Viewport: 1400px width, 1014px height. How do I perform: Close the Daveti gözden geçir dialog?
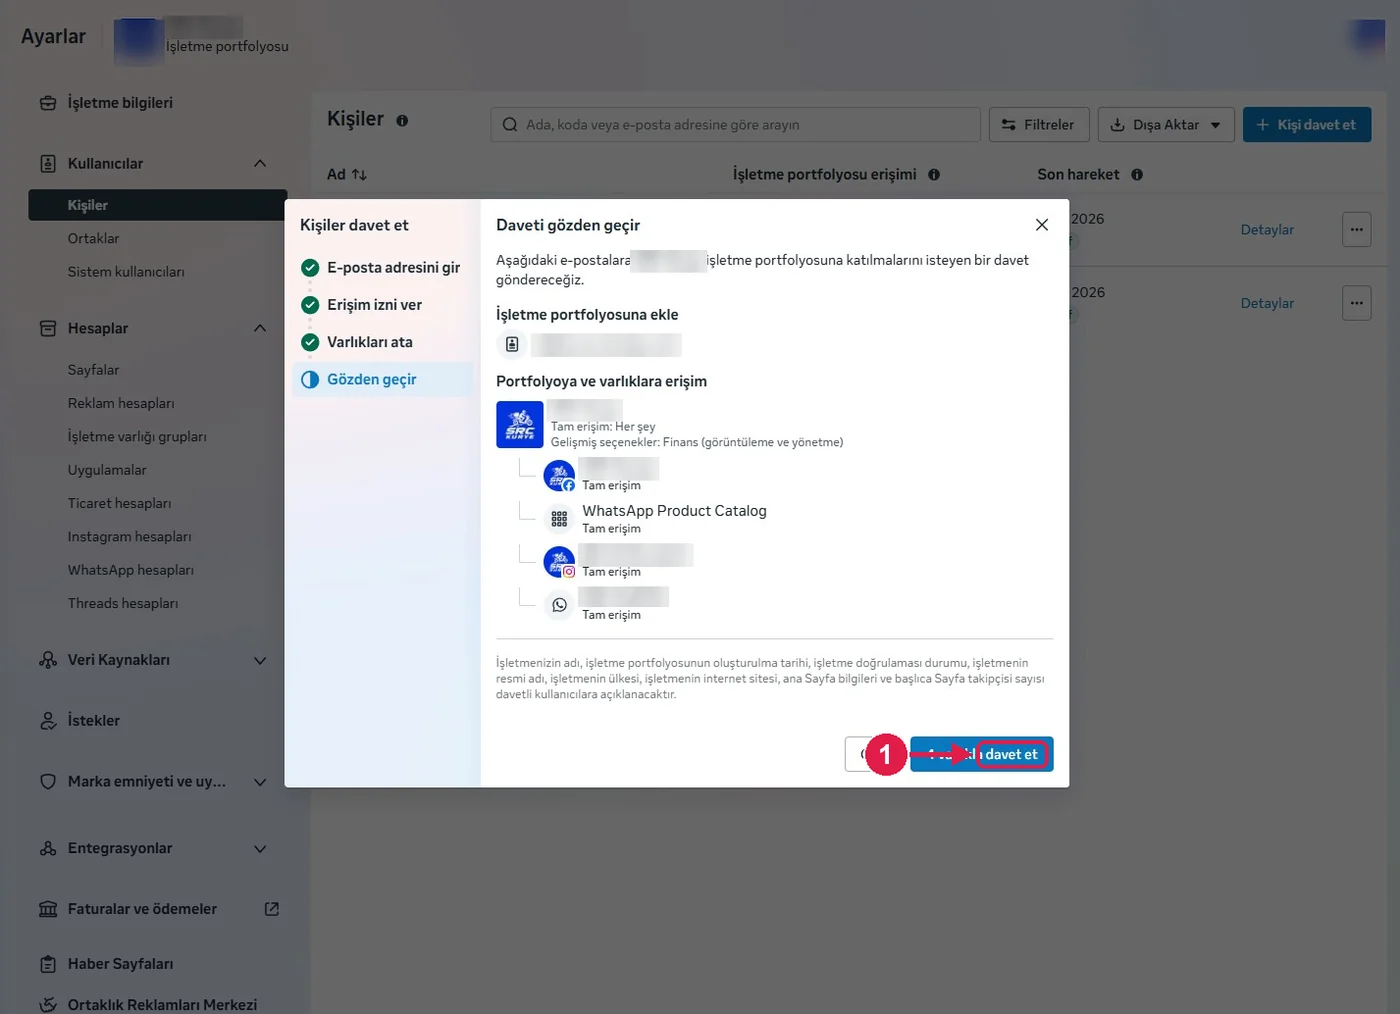point(1041,225)
